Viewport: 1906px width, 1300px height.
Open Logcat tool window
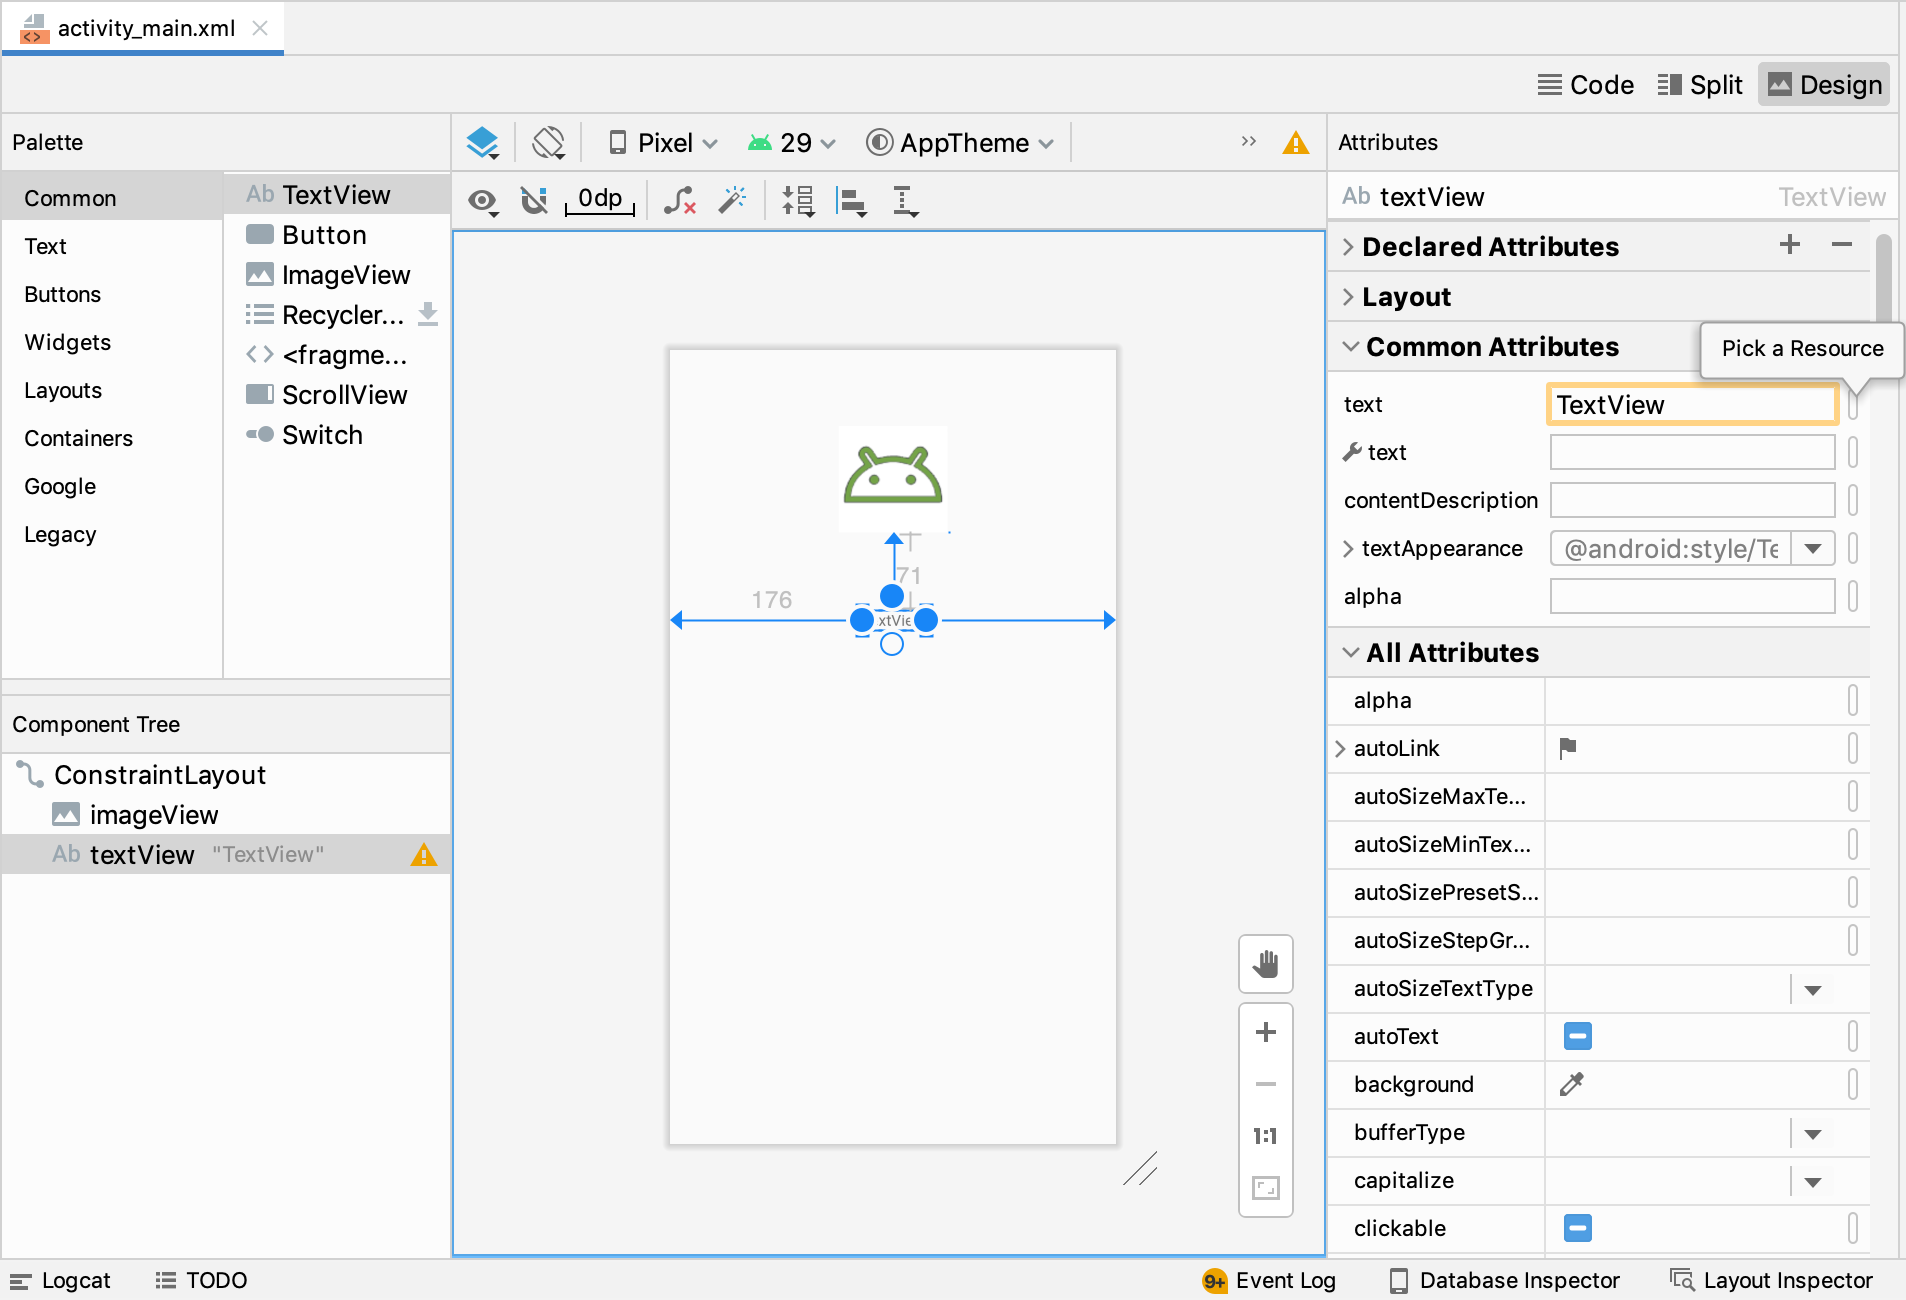coord(60,1280)
